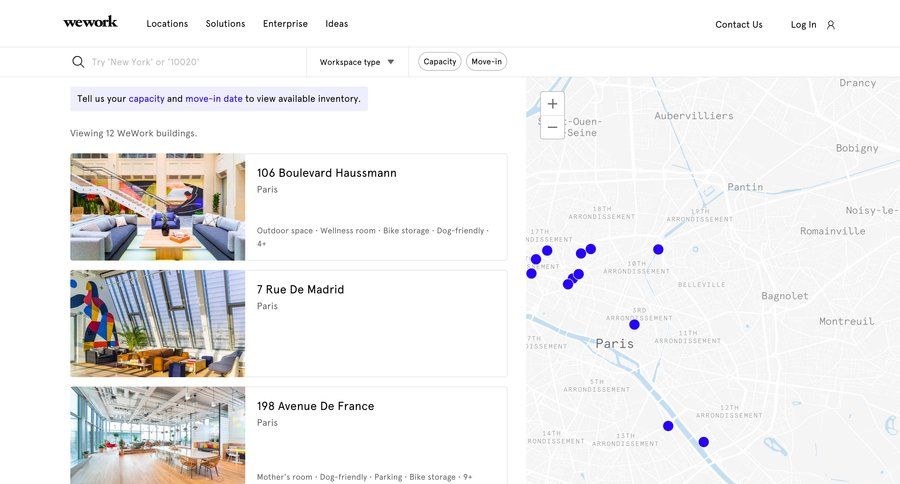Zoom out on the map

pyautogui.click(x=552, y=127)
